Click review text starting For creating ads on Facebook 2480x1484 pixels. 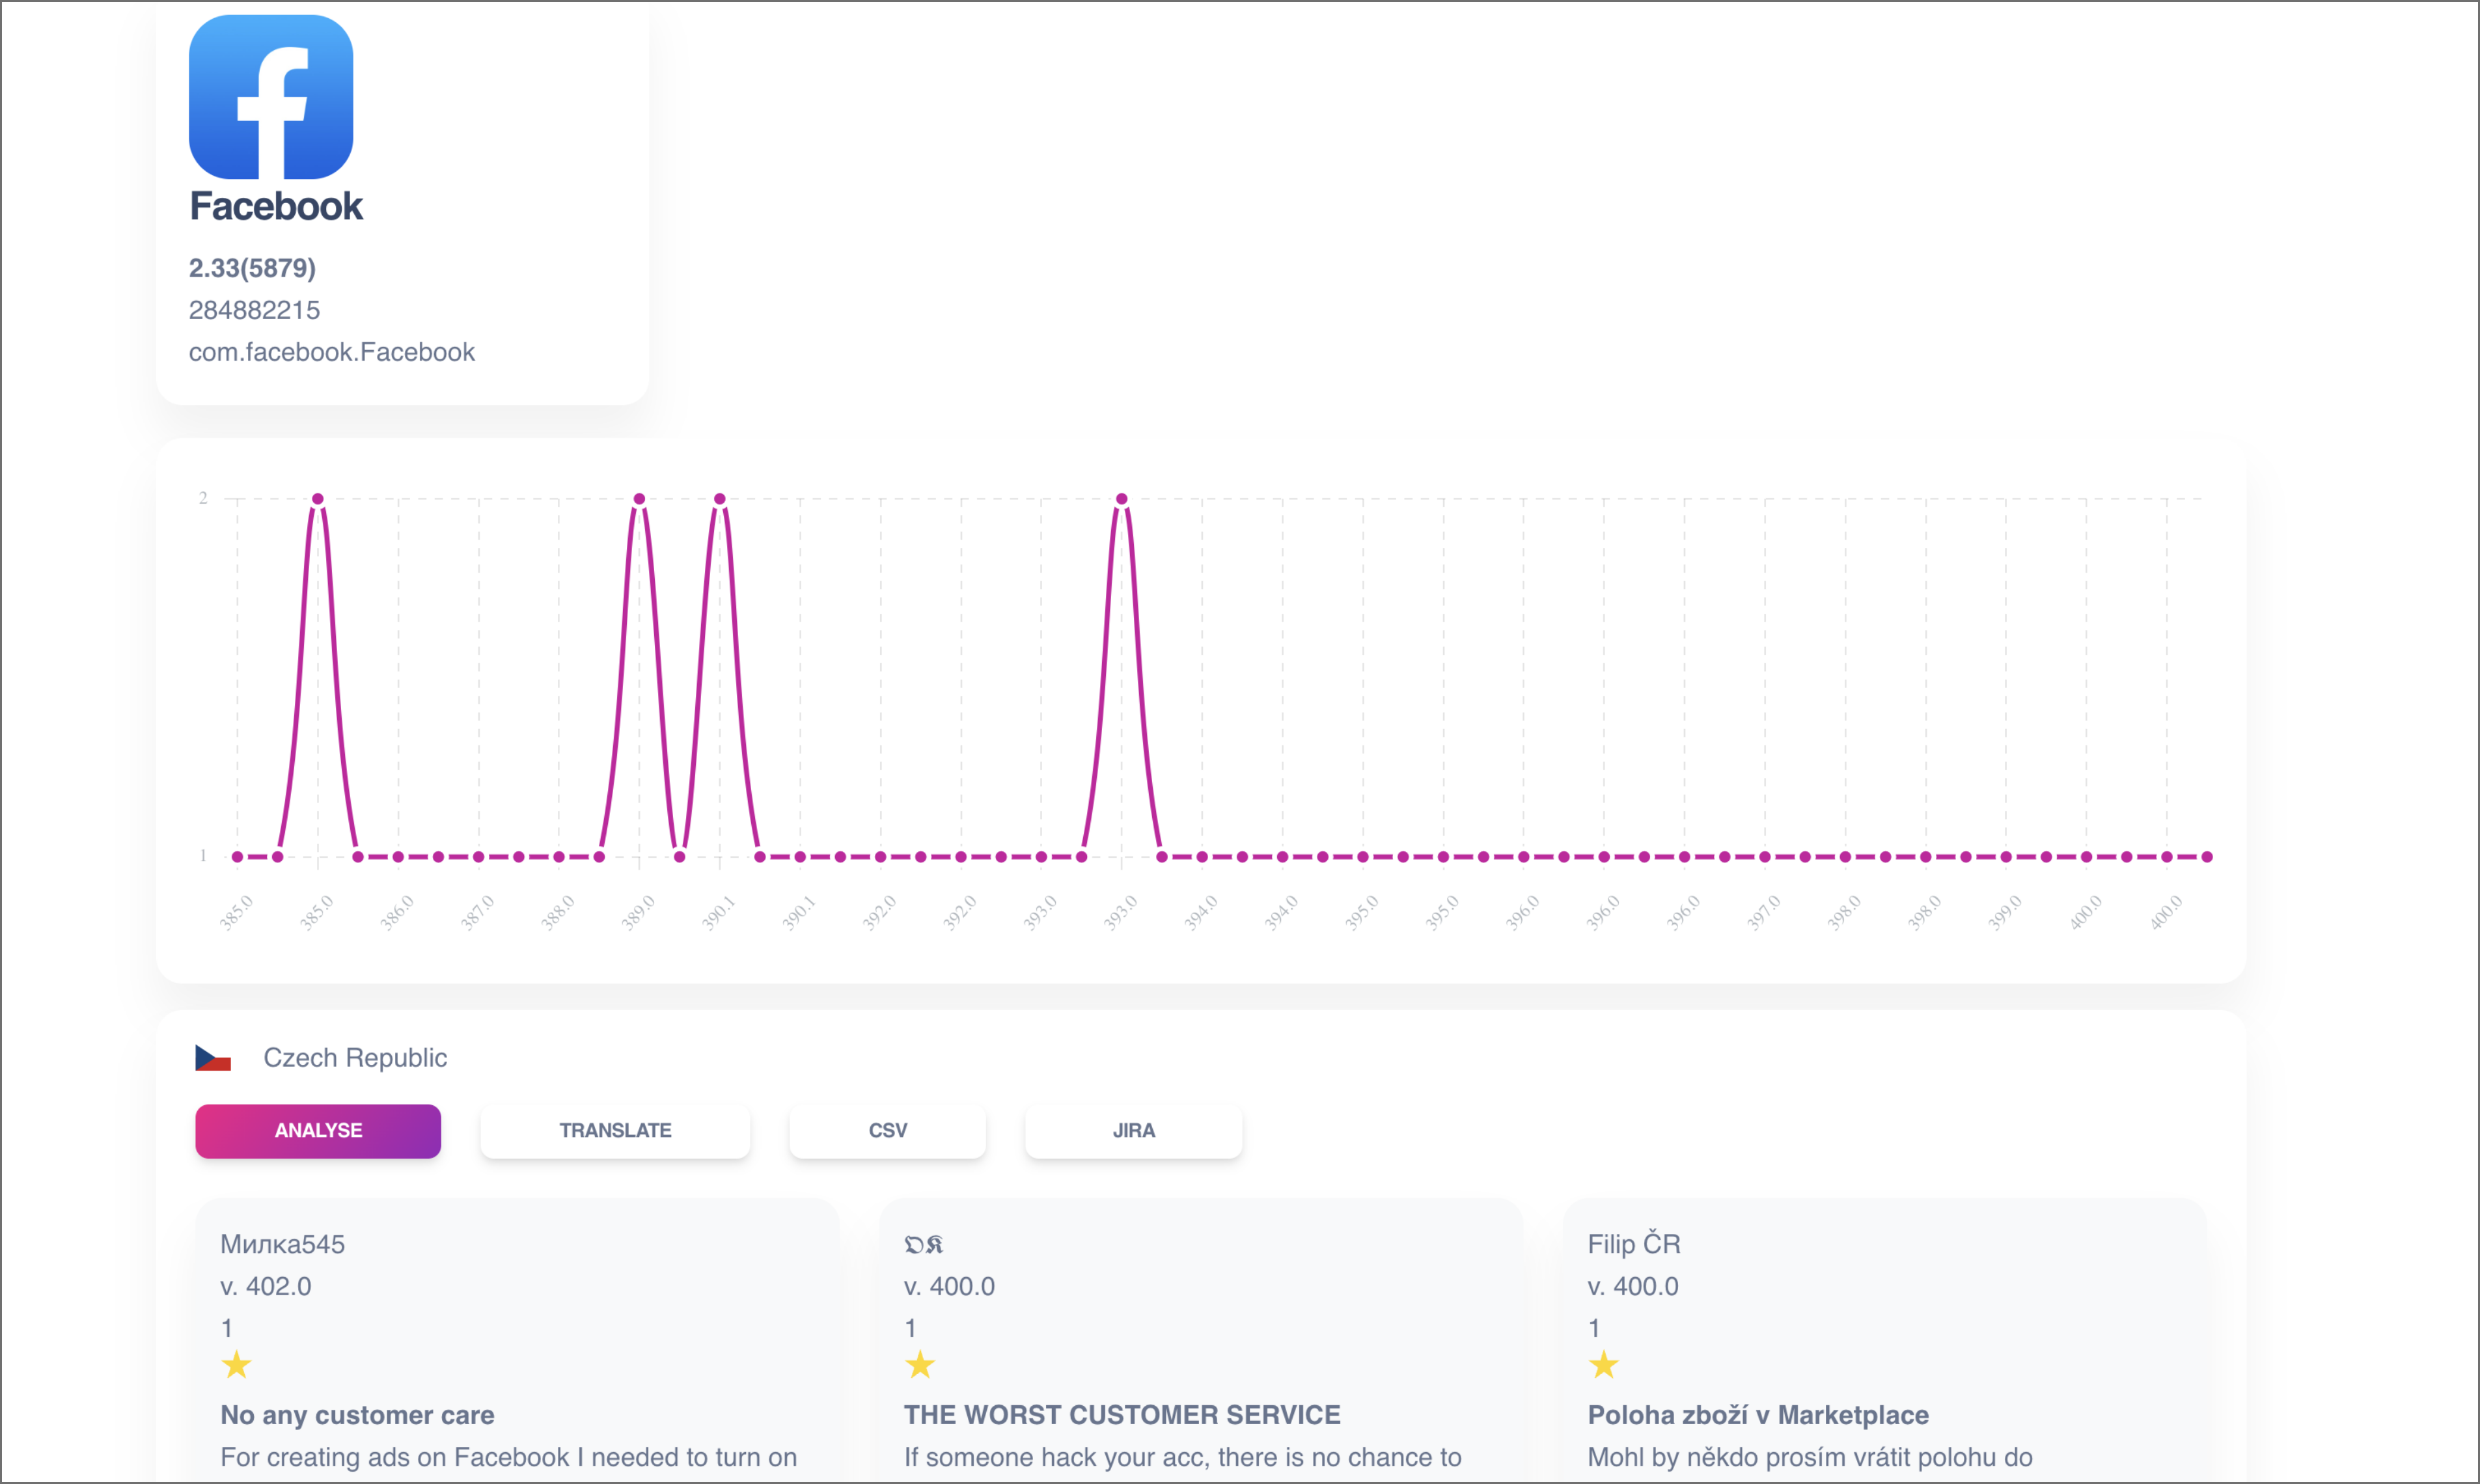point(509,1457)
